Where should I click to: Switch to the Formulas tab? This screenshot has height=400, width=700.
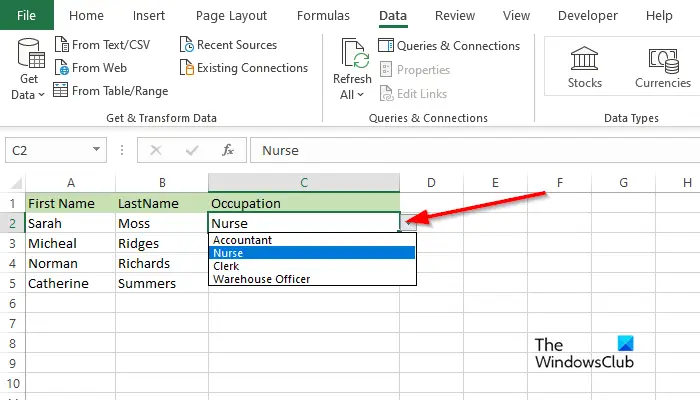tap(323, 16)
